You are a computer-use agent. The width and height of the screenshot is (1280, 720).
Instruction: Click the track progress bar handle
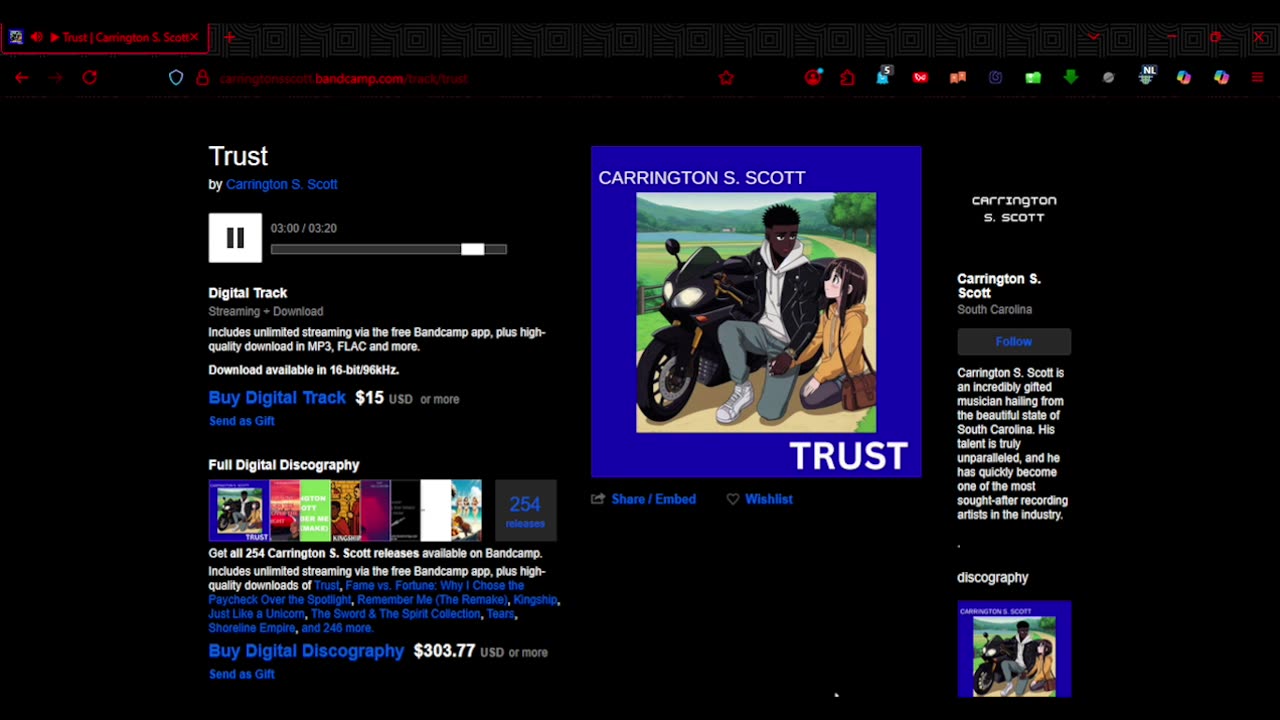coord(472,249)
